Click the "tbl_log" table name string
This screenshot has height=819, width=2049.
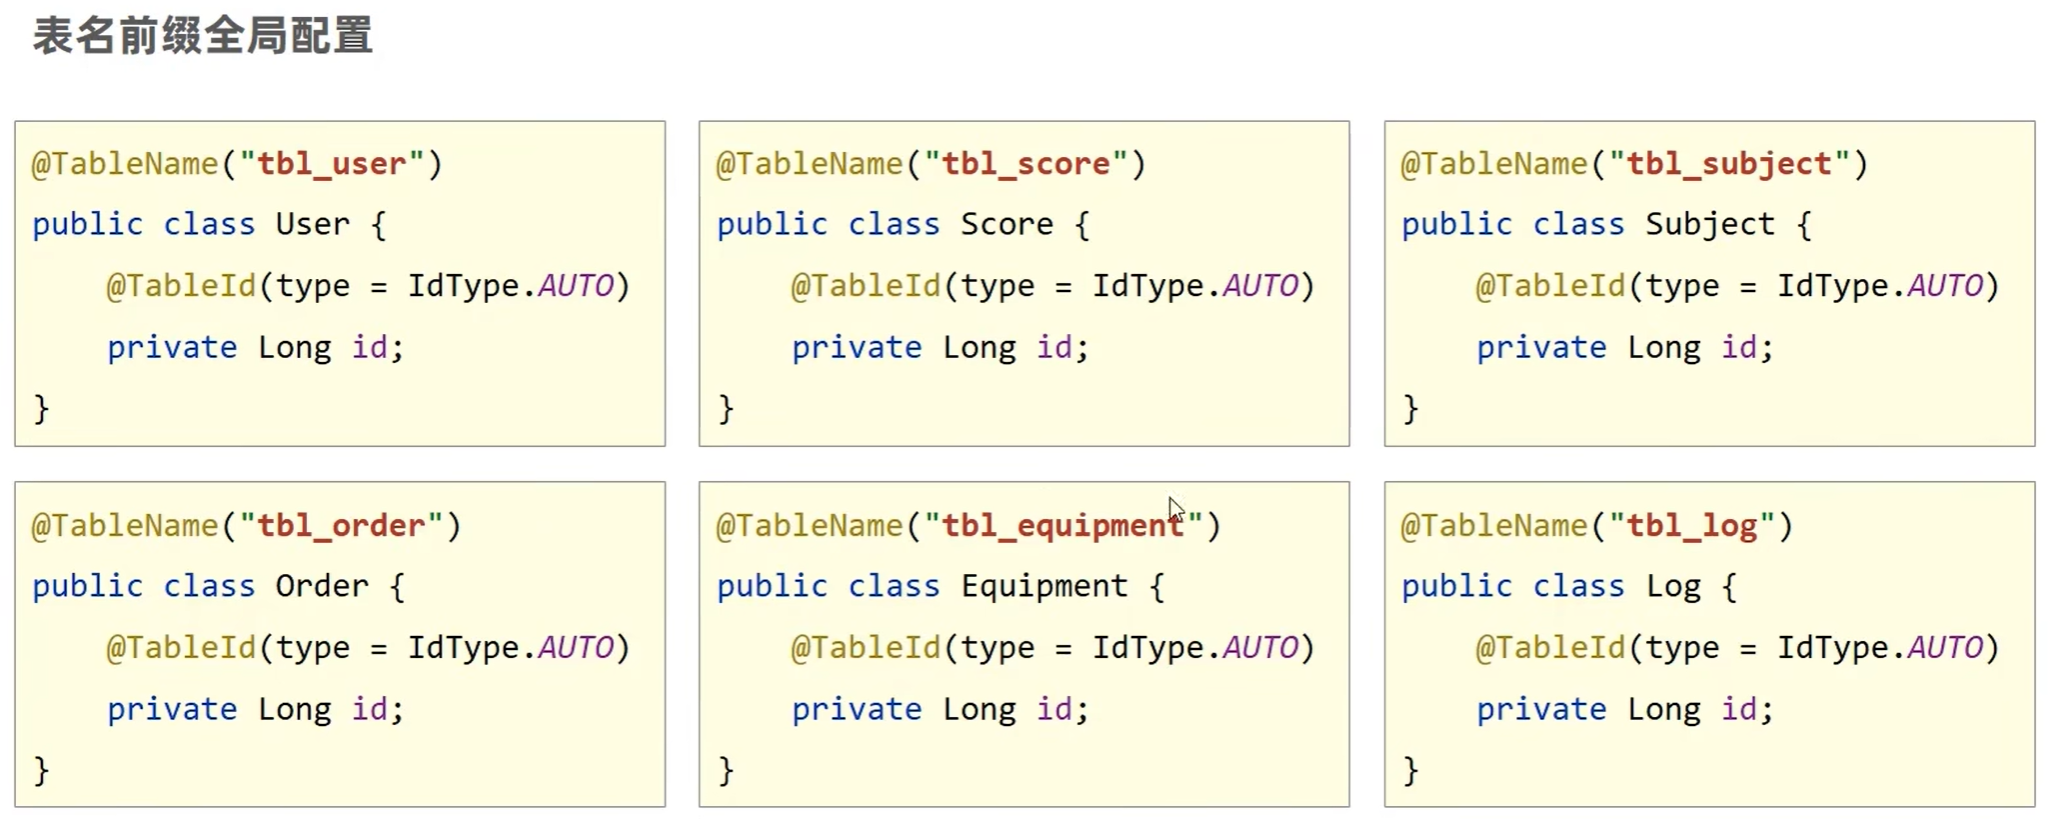coord(1692,526)
